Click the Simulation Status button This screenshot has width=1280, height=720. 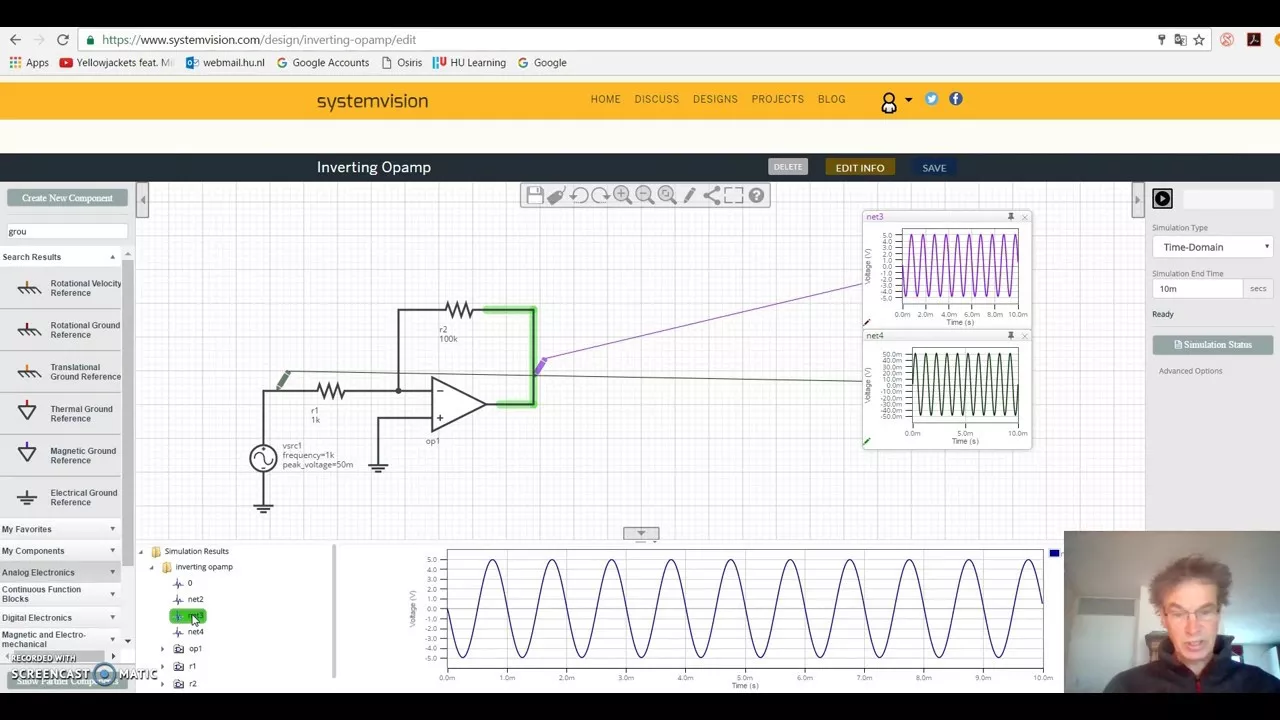[x=1212, y=345]
